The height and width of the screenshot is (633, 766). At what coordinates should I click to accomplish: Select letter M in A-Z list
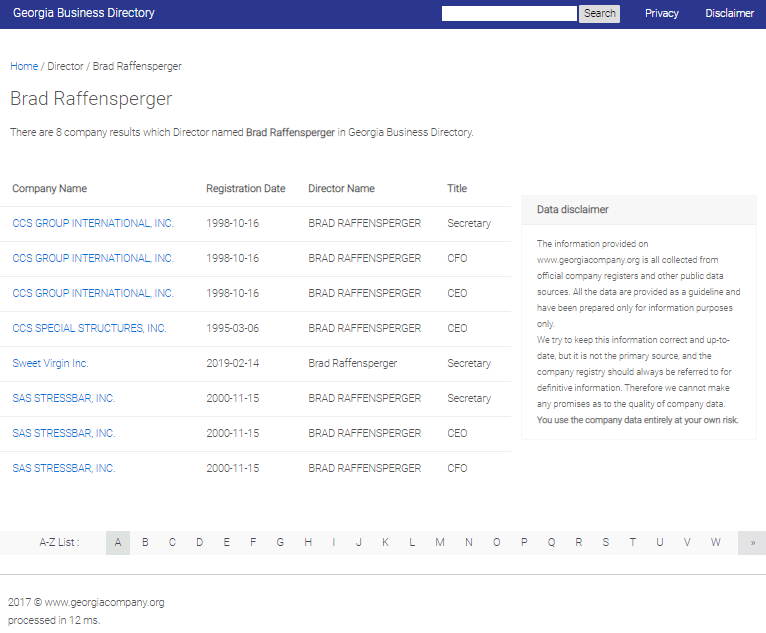440,543
